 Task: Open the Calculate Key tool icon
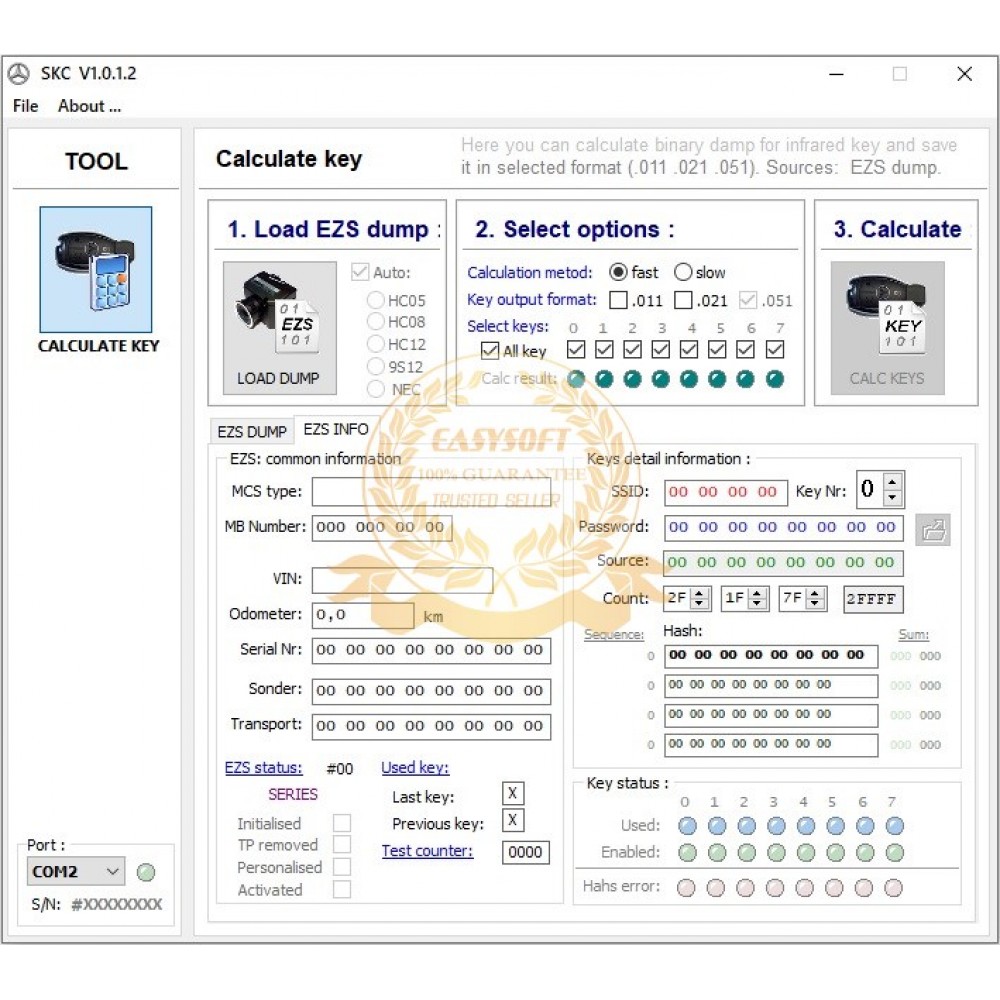pyautogui.click(x=96, y=269)
